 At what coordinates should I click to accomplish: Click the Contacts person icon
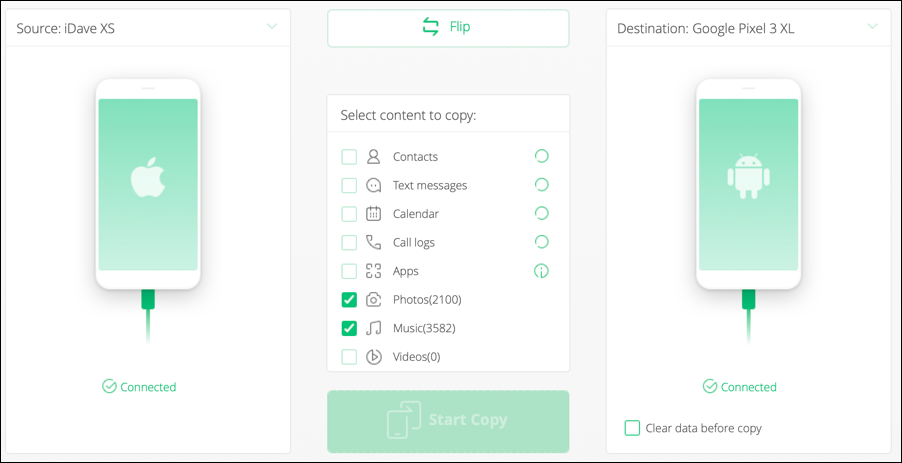click(373, 156)
